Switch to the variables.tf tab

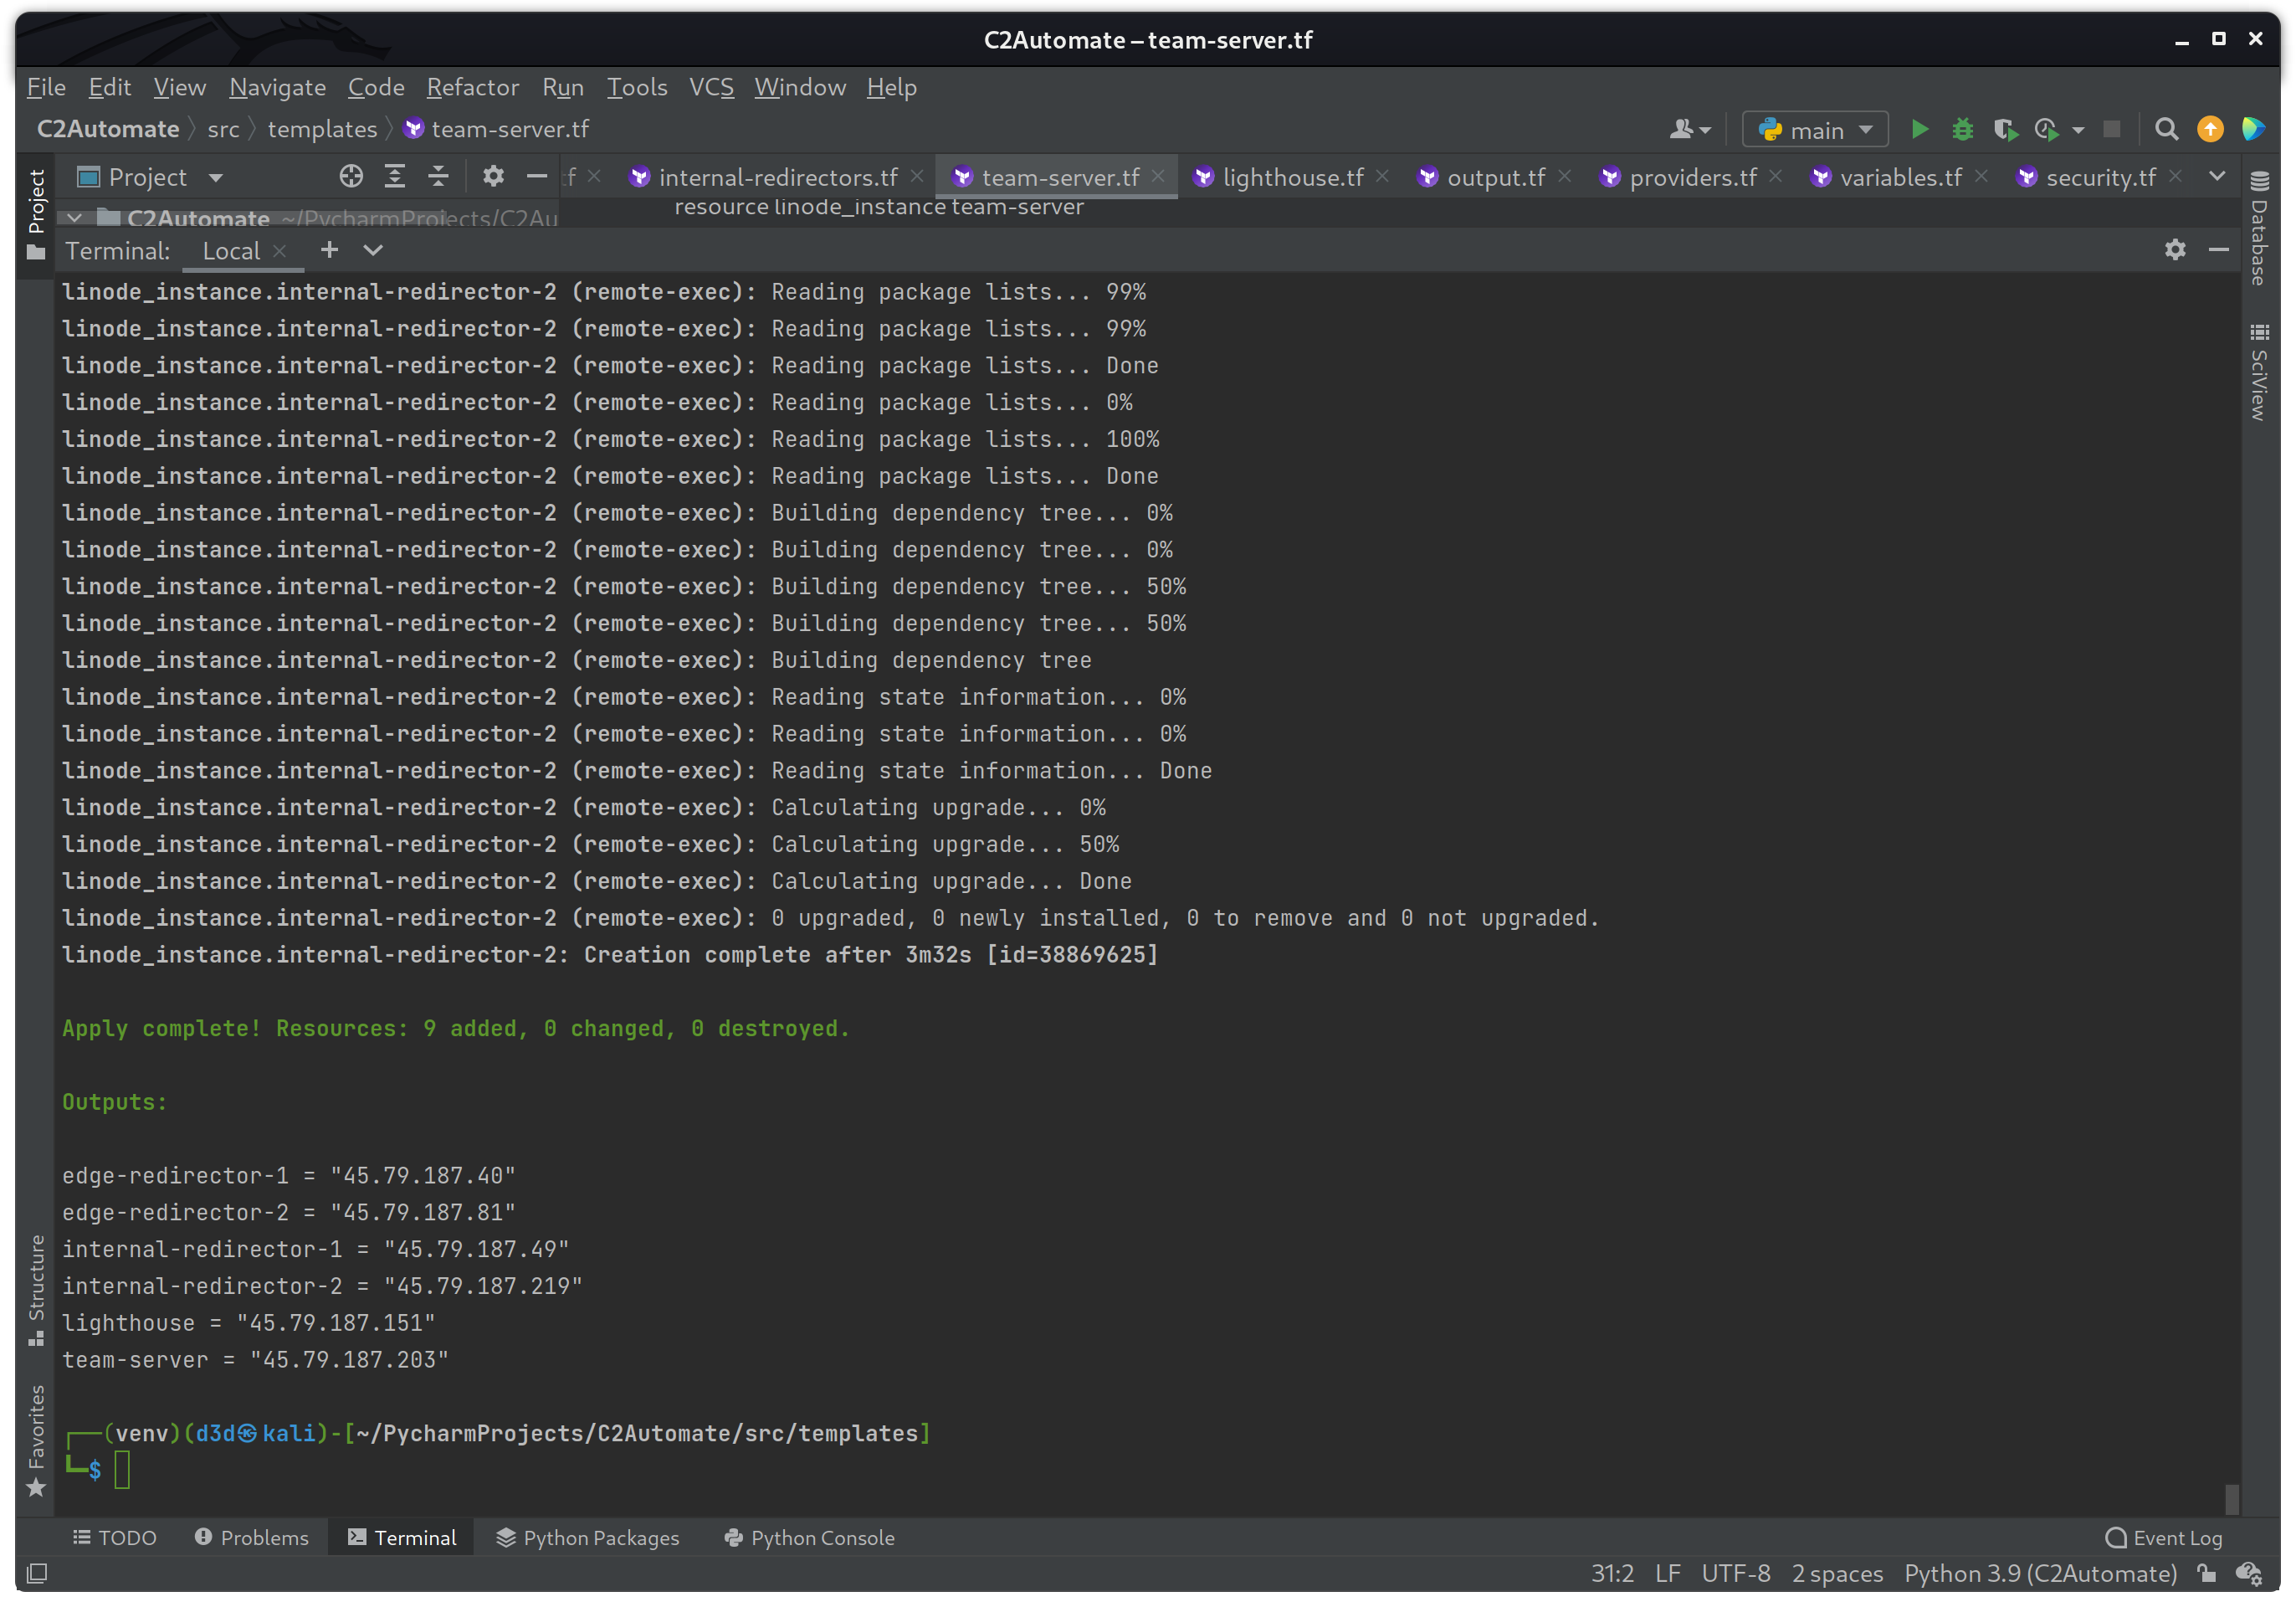pos(1900,176)
